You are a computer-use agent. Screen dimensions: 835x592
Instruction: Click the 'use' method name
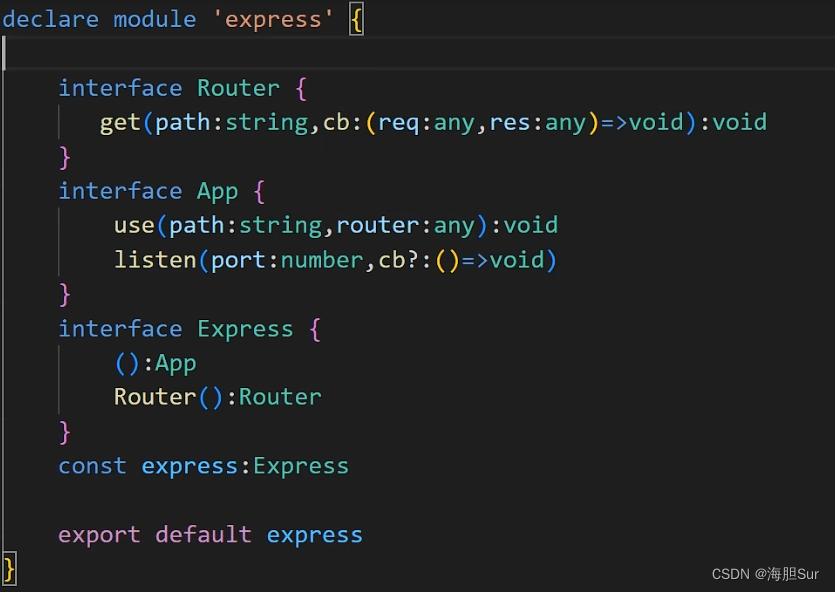[134, 225]
